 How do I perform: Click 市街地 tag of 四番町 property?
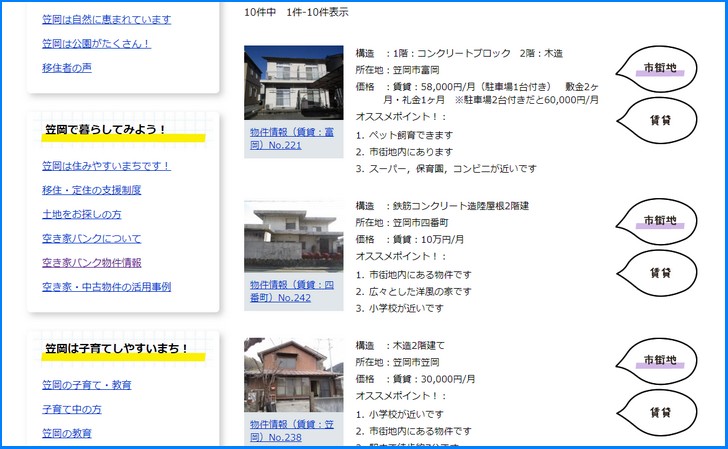(657, 221)
